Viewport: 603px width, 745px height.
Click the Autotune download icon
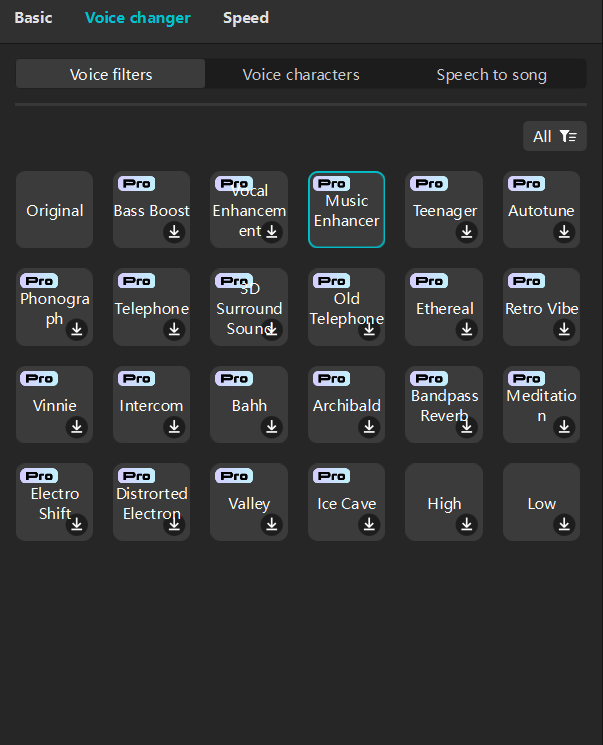tap(564, 232)
